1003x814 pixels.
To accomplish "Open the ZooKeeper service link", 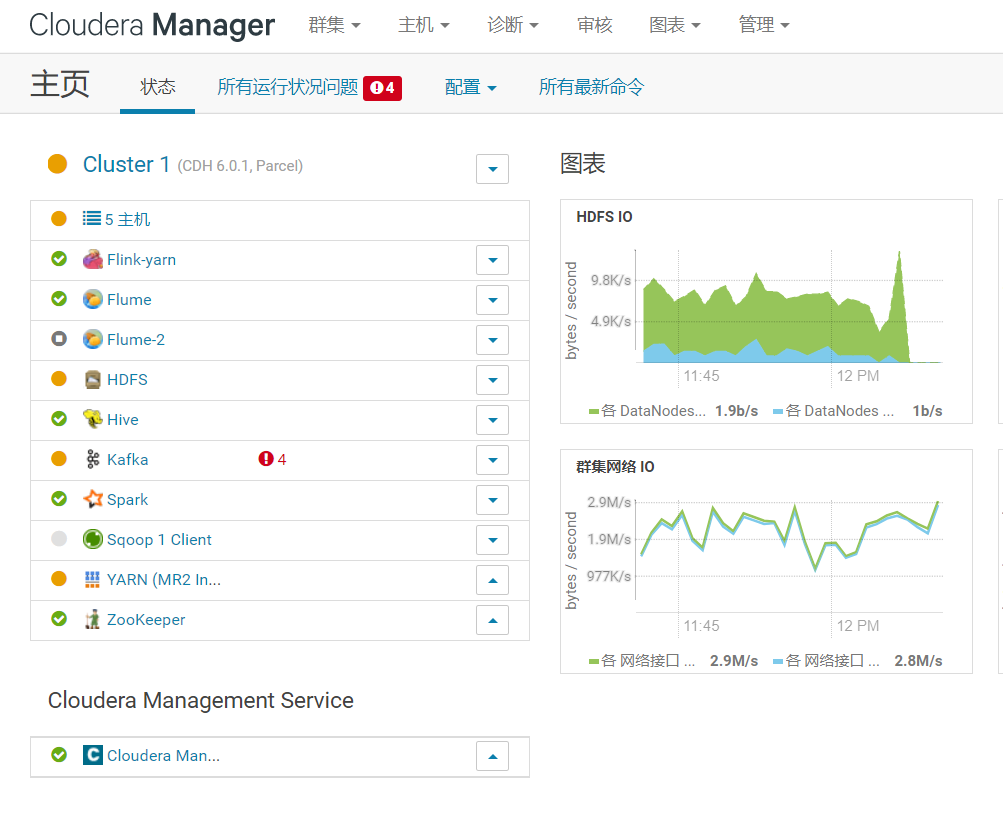I will click(146, 620).
